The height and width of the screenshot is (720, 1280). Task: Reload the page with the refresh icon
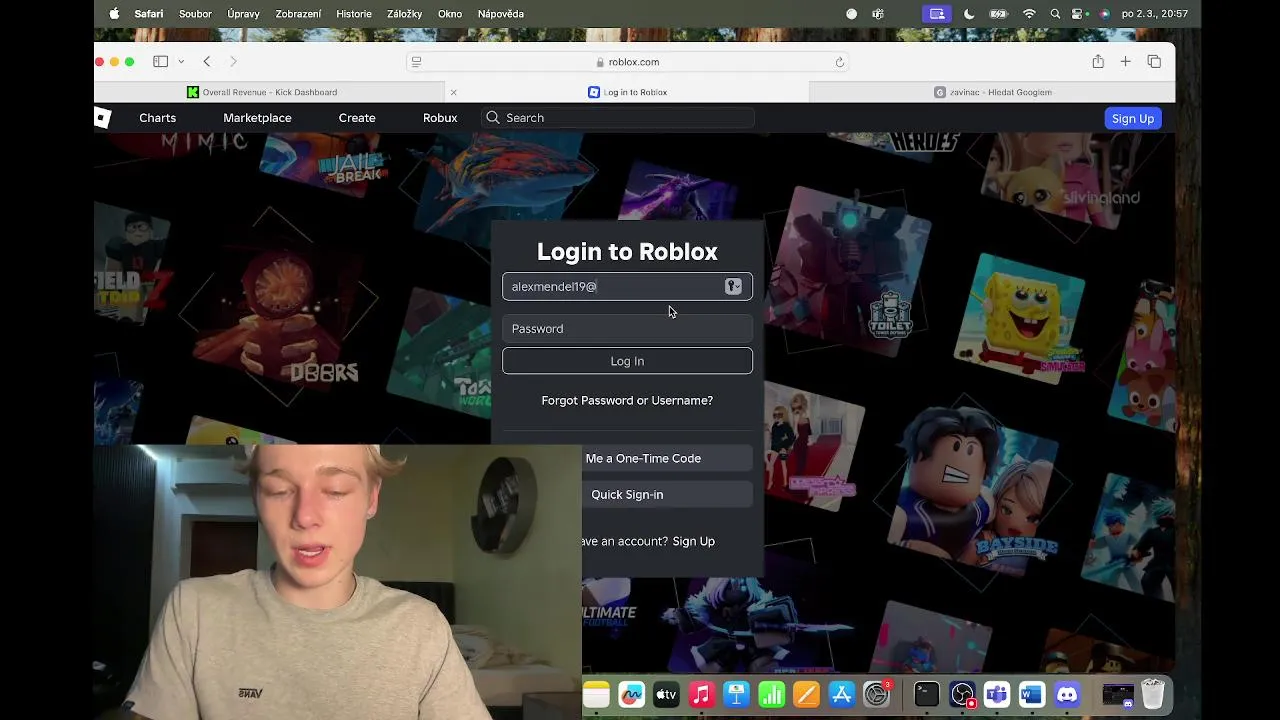(x=840, y=62)
